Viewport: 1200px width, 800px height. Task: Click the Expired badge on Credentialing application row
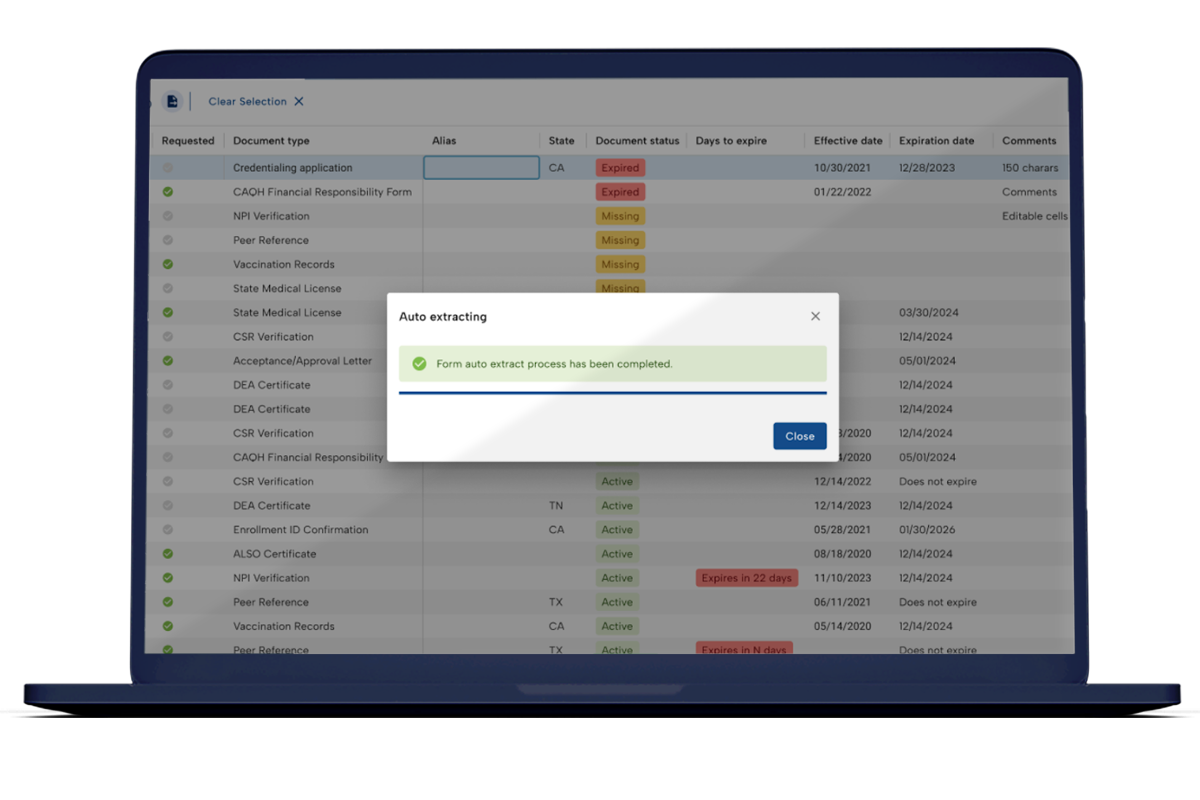click(x=620, y=168)
